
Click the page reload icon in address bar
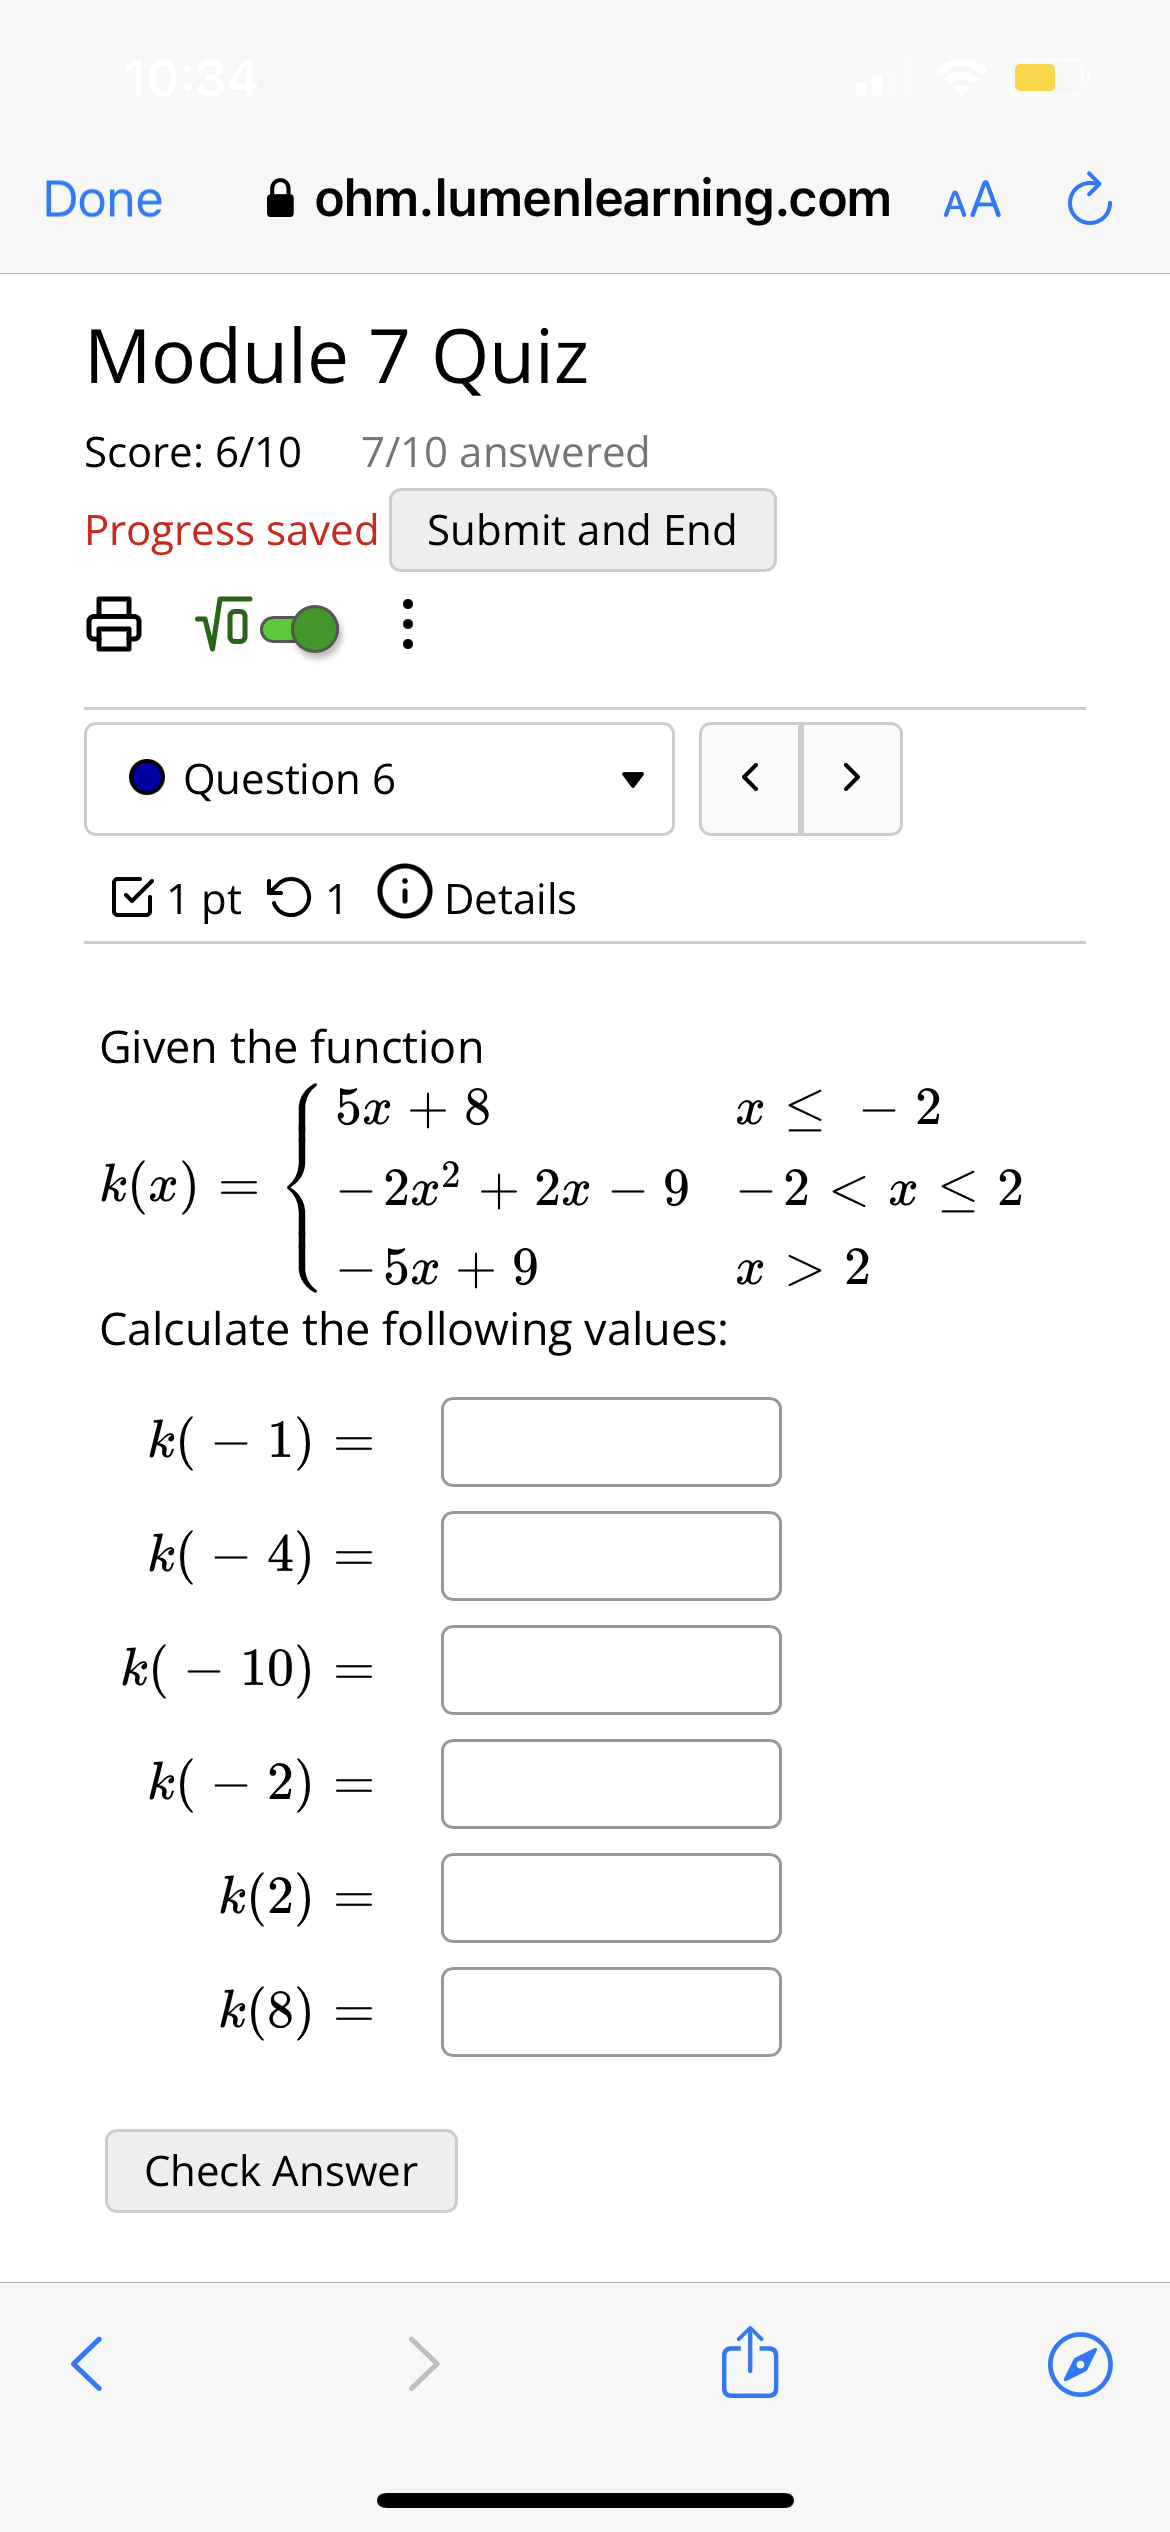click(x=1089, y=198)
